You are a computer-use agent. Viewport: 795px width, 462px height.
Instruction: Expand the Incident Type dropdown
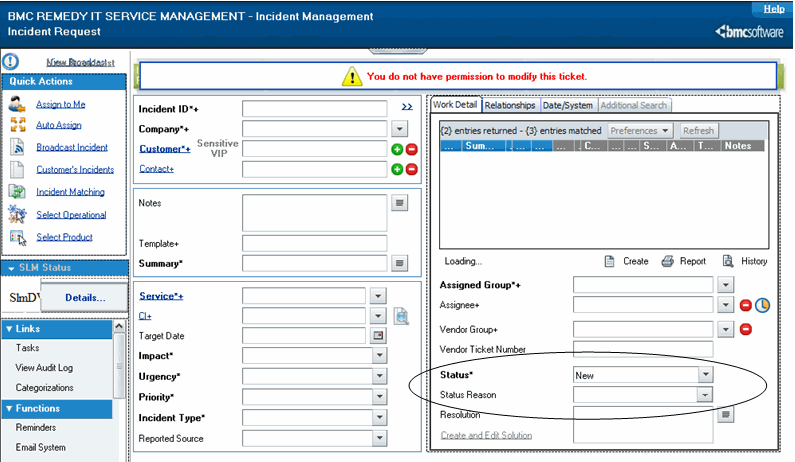tap(379, 417)
